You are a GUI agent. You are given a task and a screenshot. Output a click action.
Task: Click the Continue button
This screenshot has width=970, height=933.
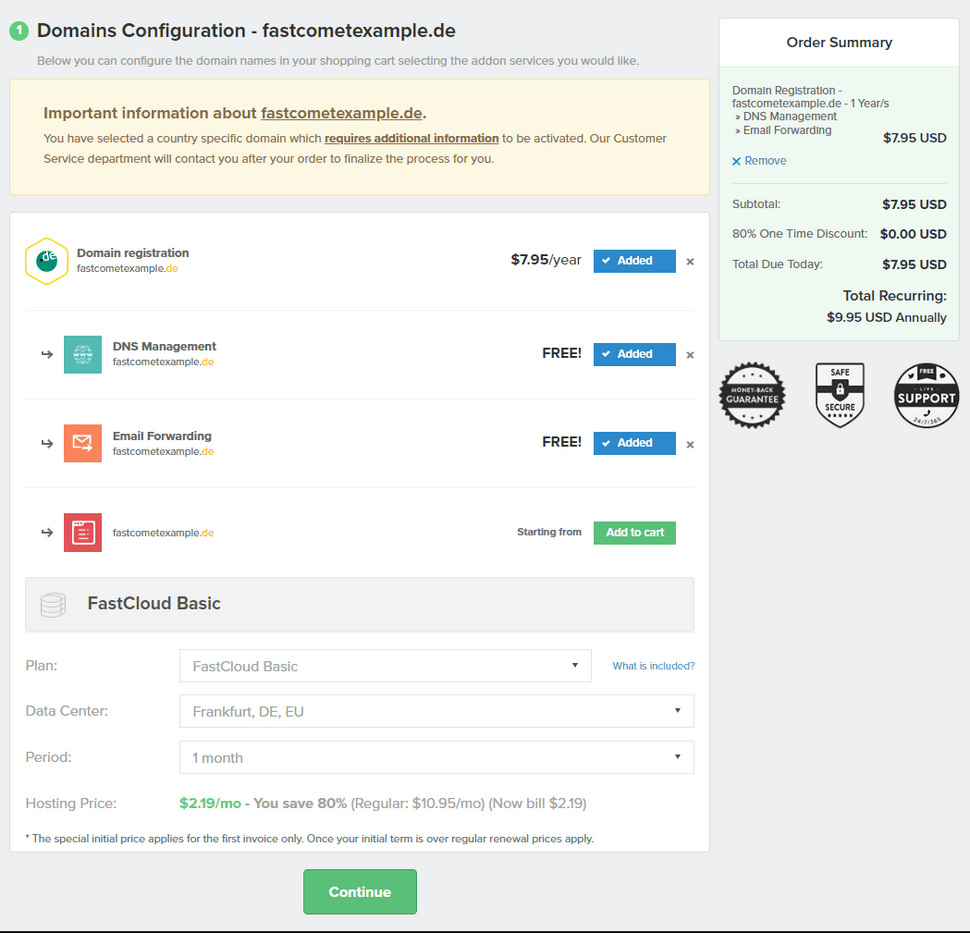point(360,892)
